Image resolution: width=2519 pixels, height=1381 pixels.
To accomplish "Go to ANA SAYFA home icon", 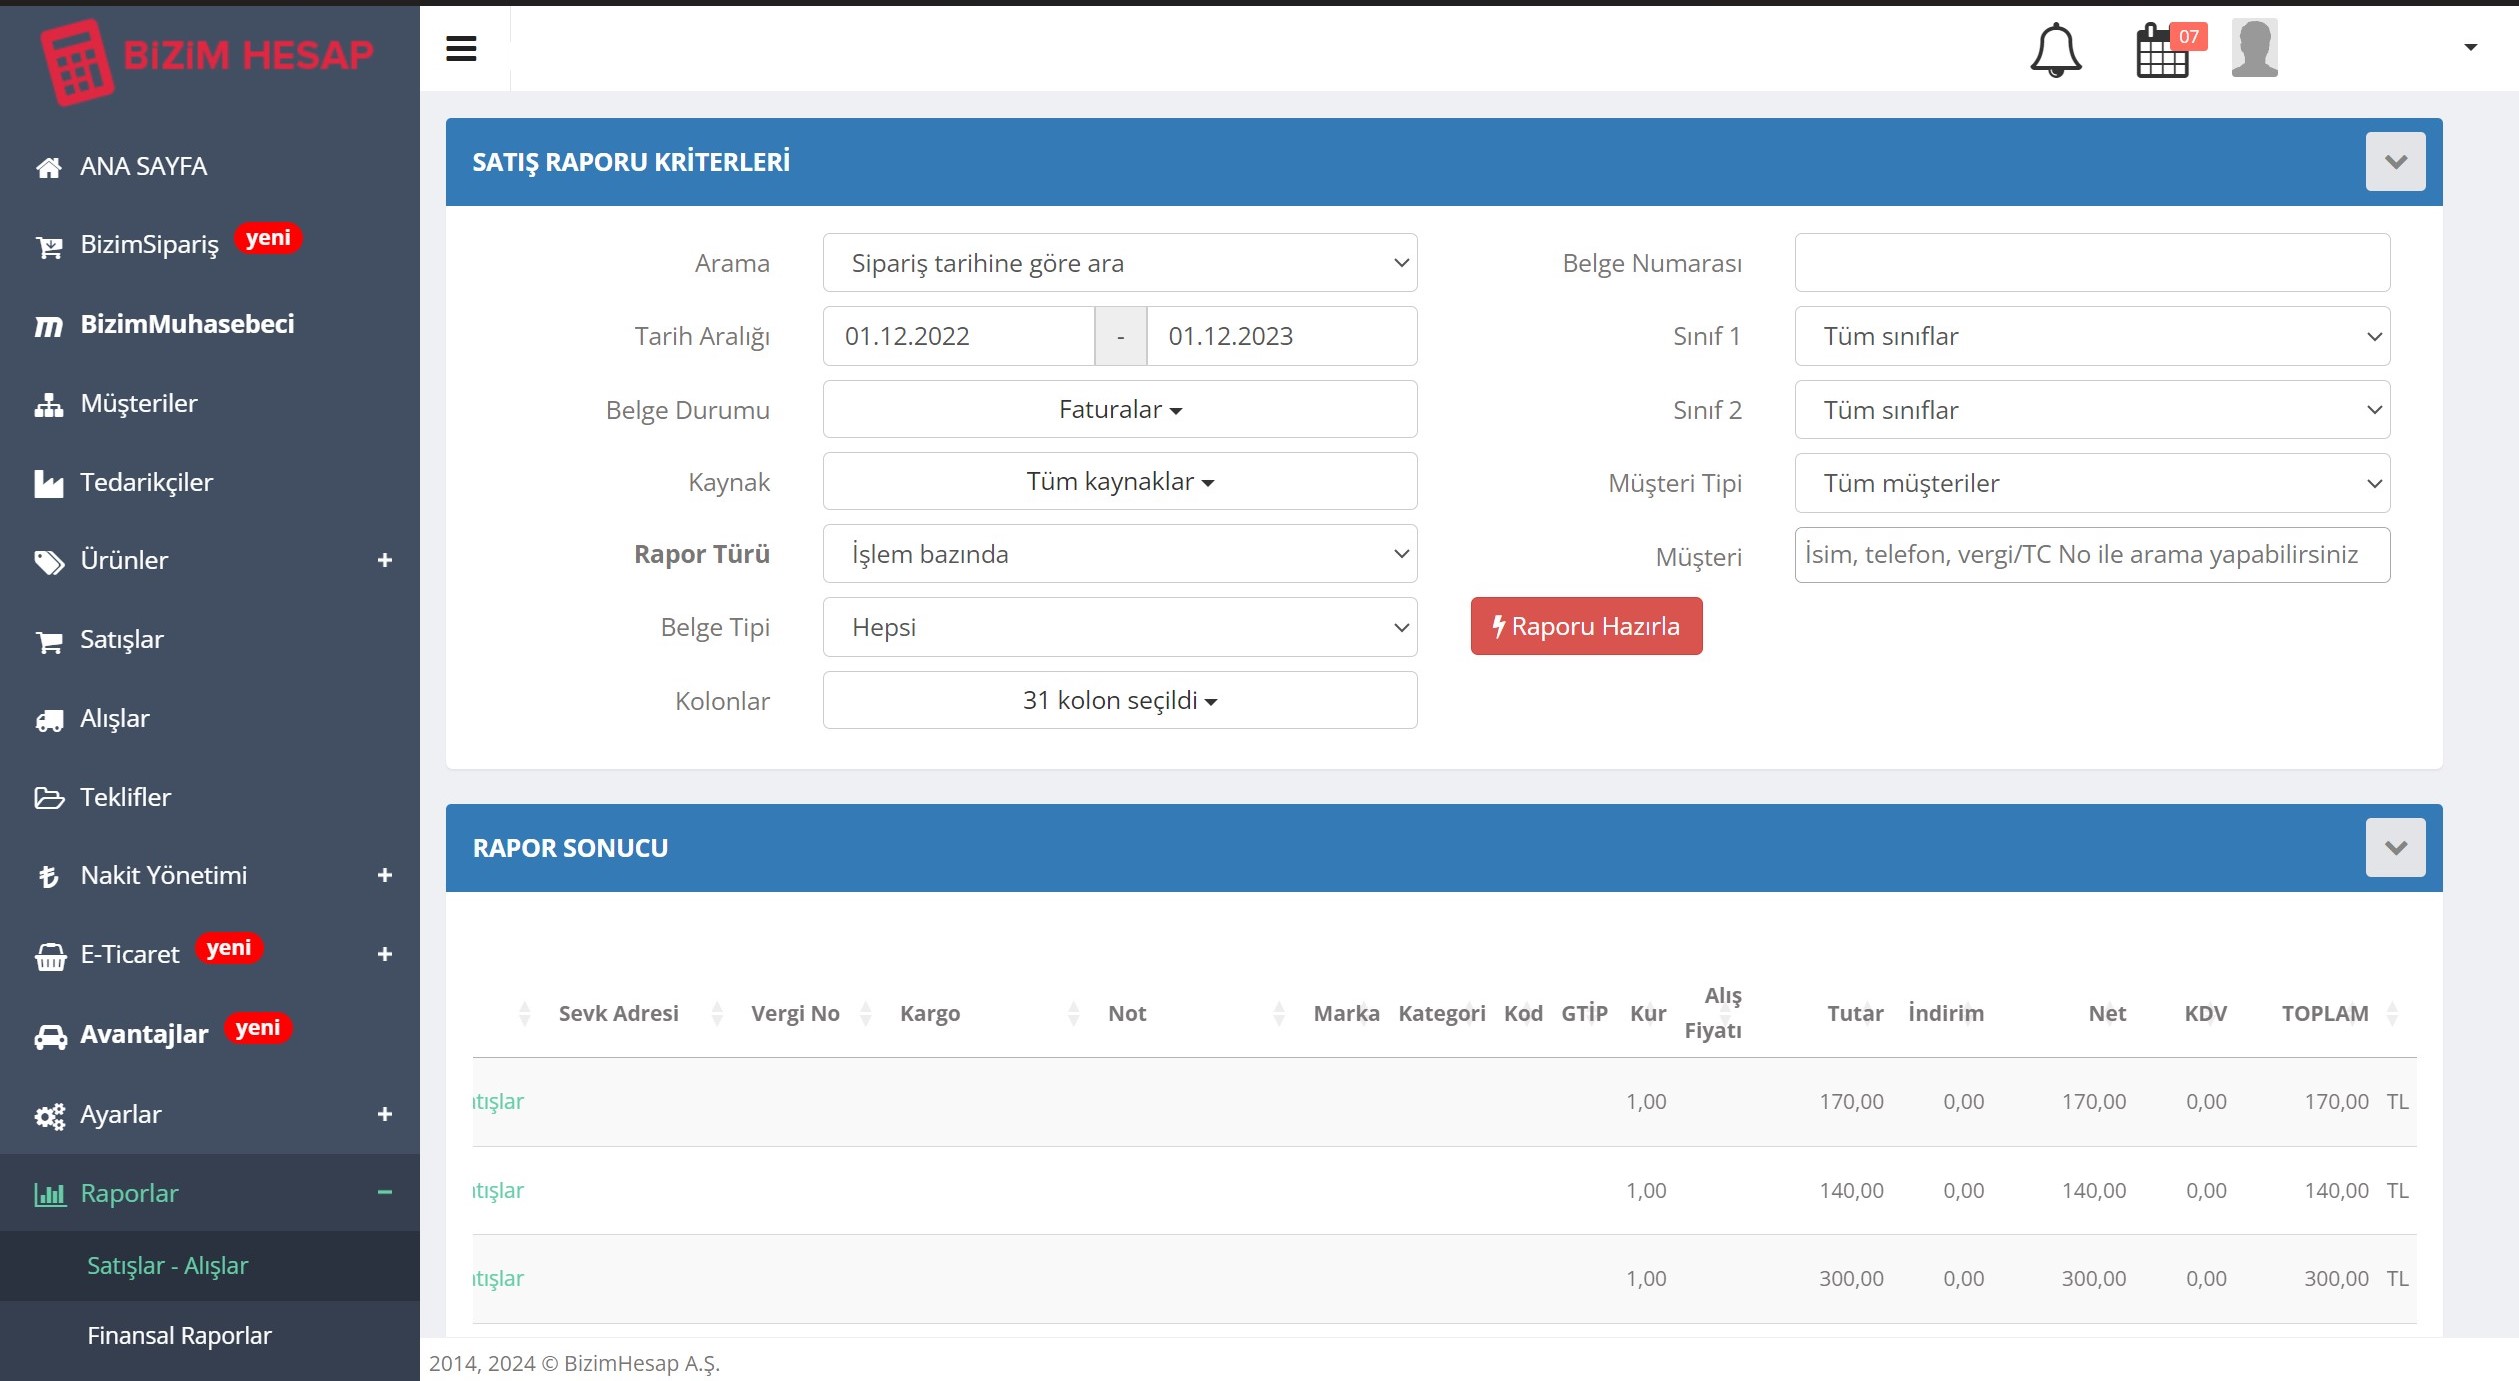I will coord(48,167).
